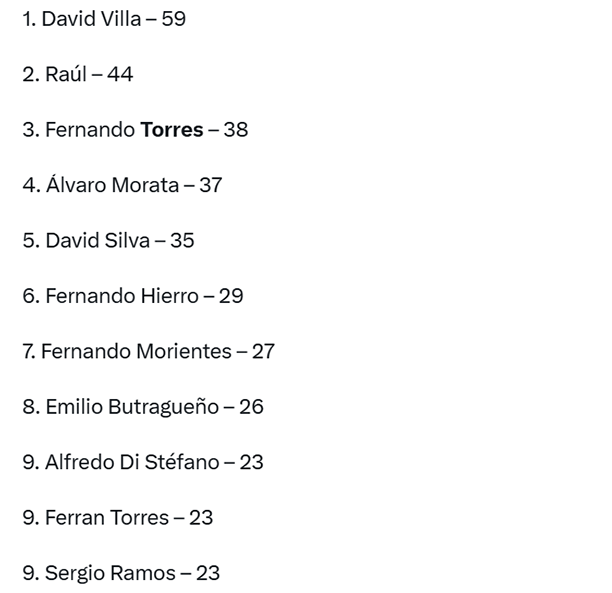Click the David Villa – 59 entry
612x593 pixels.
(x=104, y=19)
